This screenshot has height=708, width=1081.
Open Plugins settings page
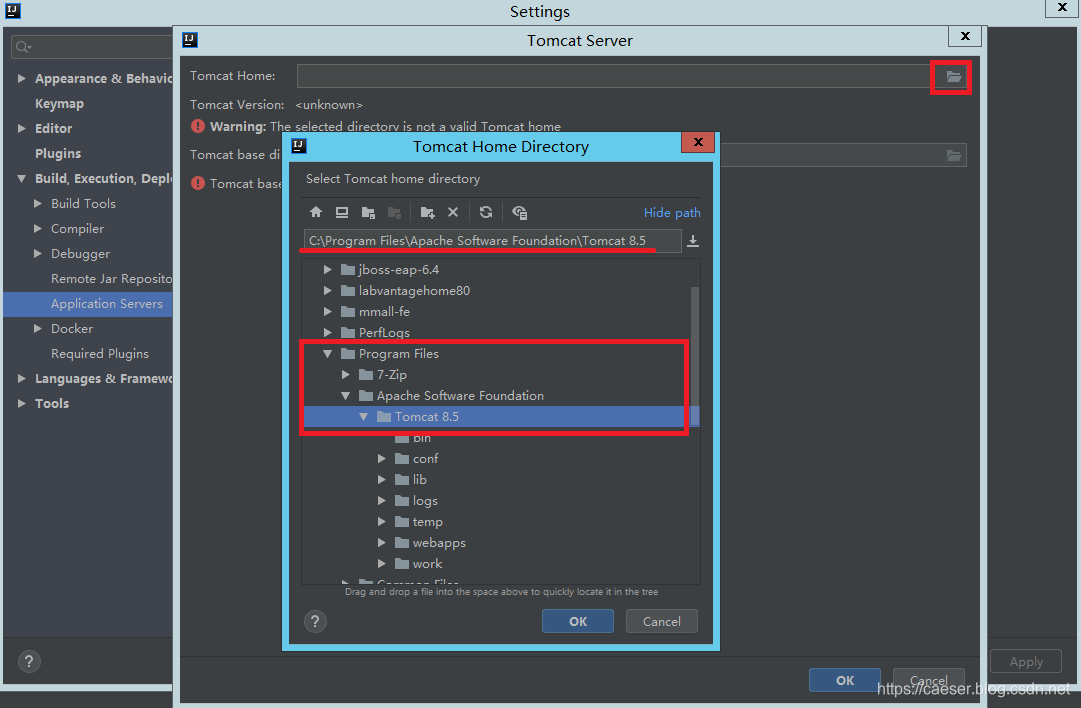tap(58, 153)
